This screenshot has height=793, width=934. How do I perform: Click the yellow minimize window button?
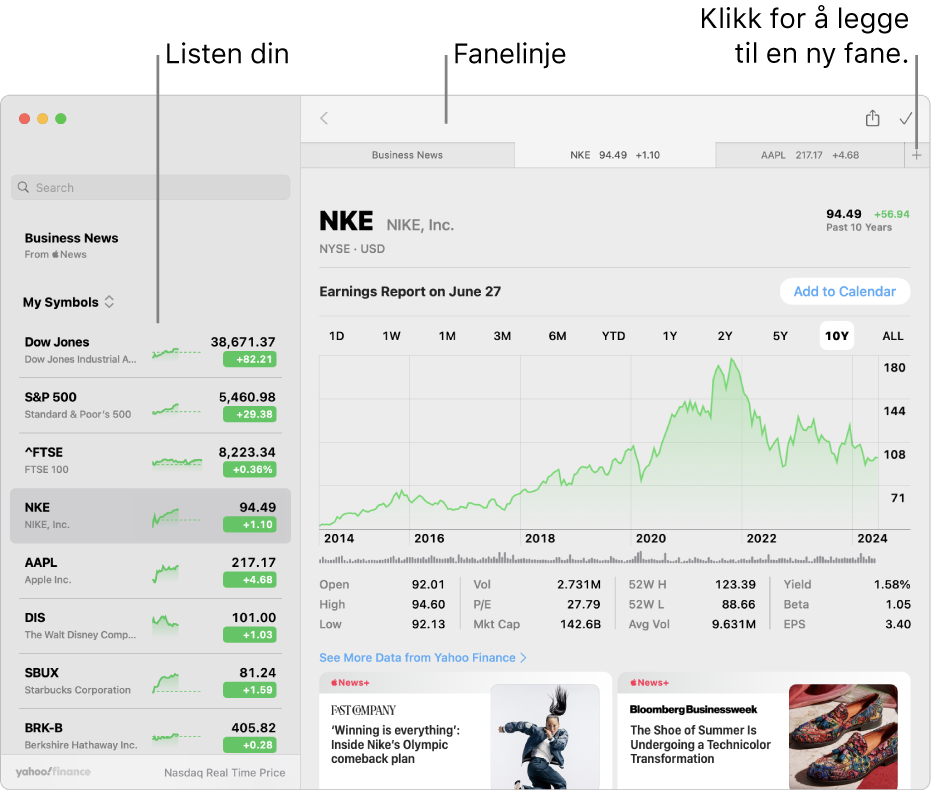[x=42, y=119]
